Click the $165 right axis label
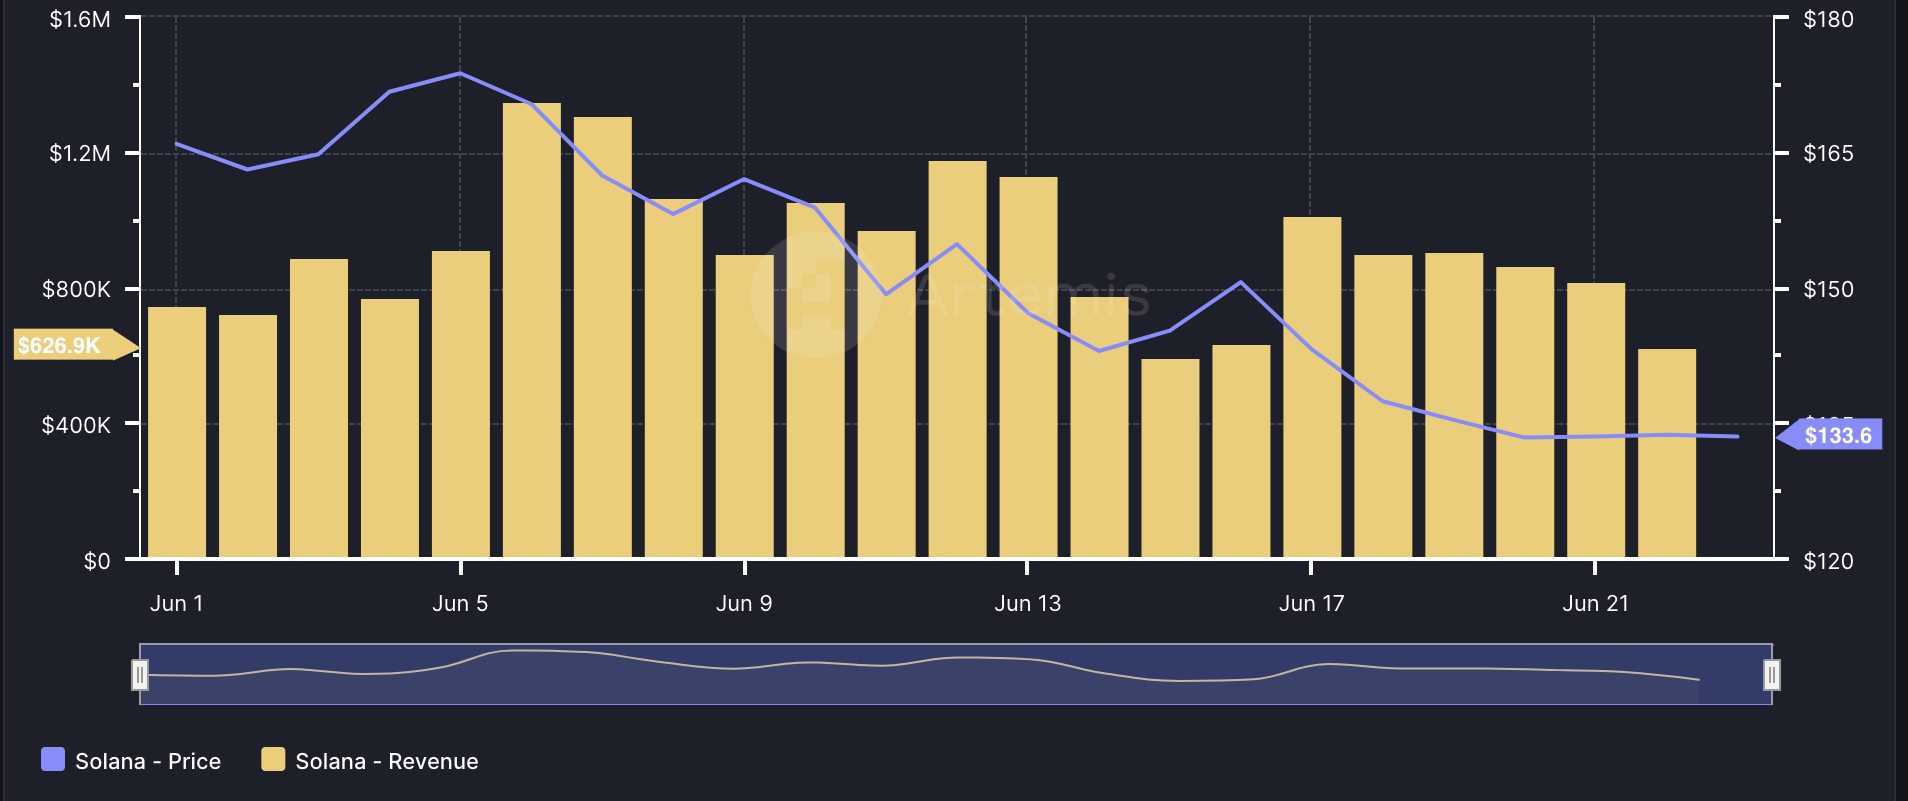 click(x=1828, y=153)
